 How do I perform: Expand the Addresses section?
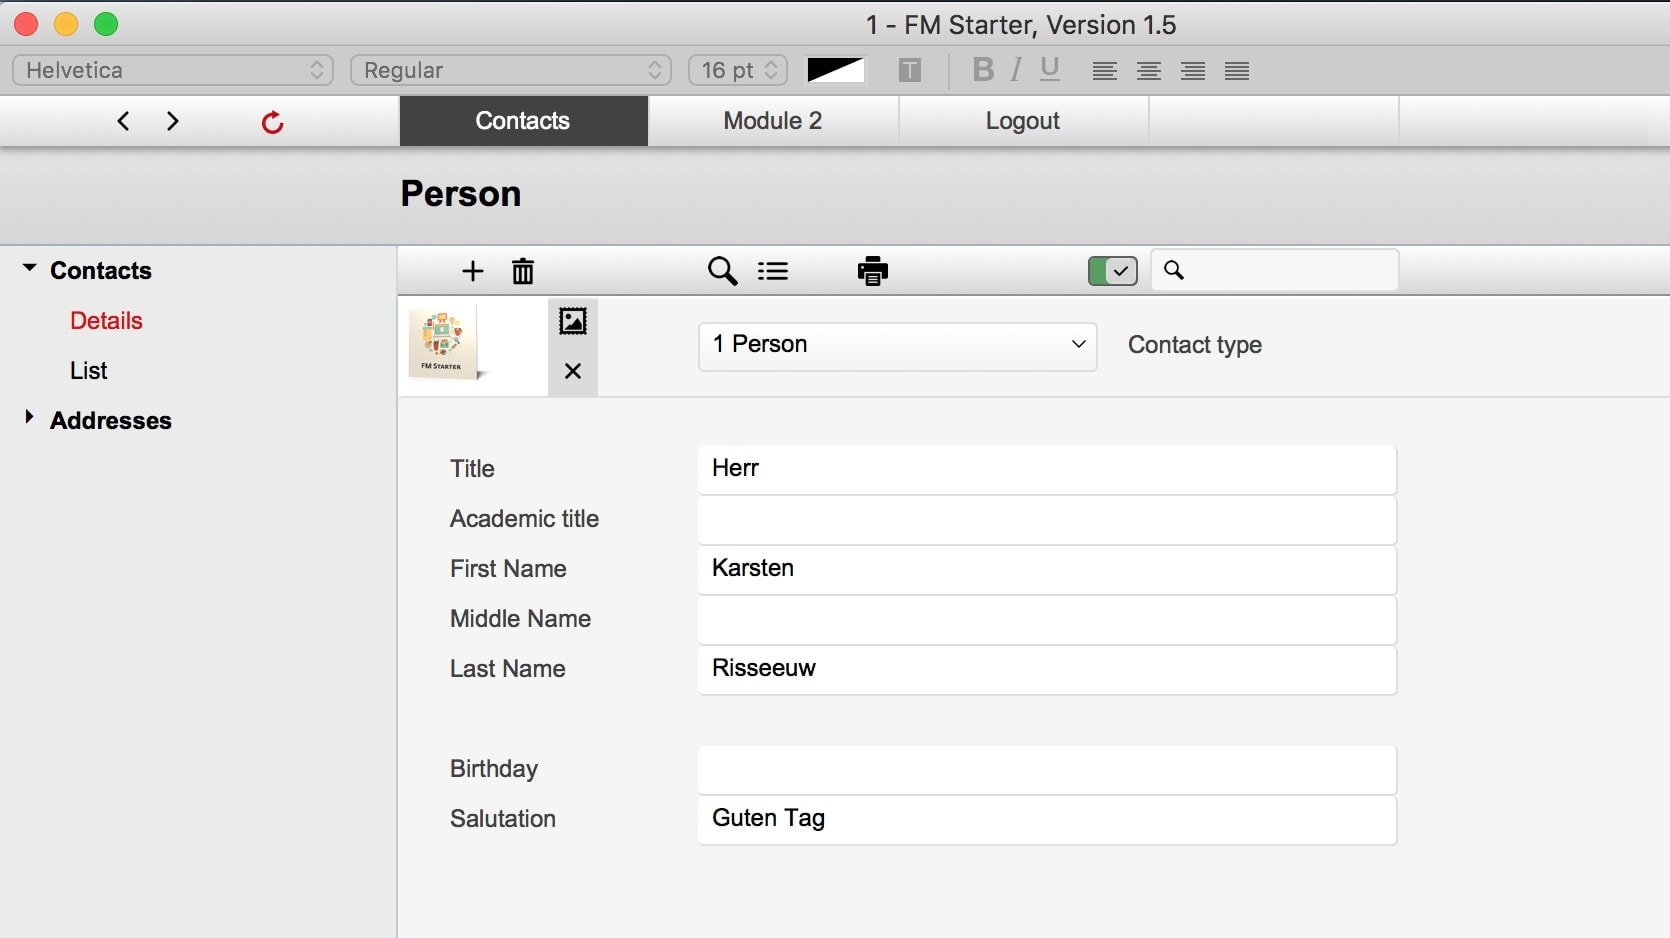click(x=29, y=419)
